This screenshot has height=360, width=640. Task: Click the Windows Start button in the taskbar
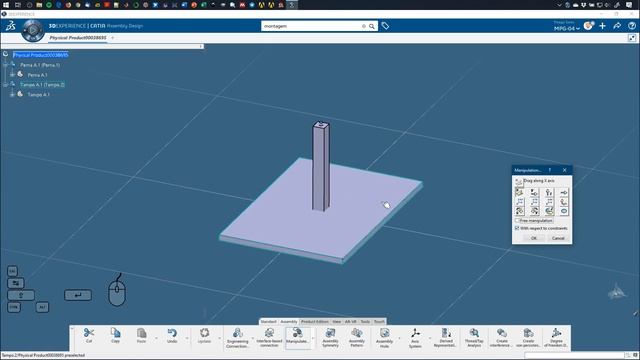[6, 5]
